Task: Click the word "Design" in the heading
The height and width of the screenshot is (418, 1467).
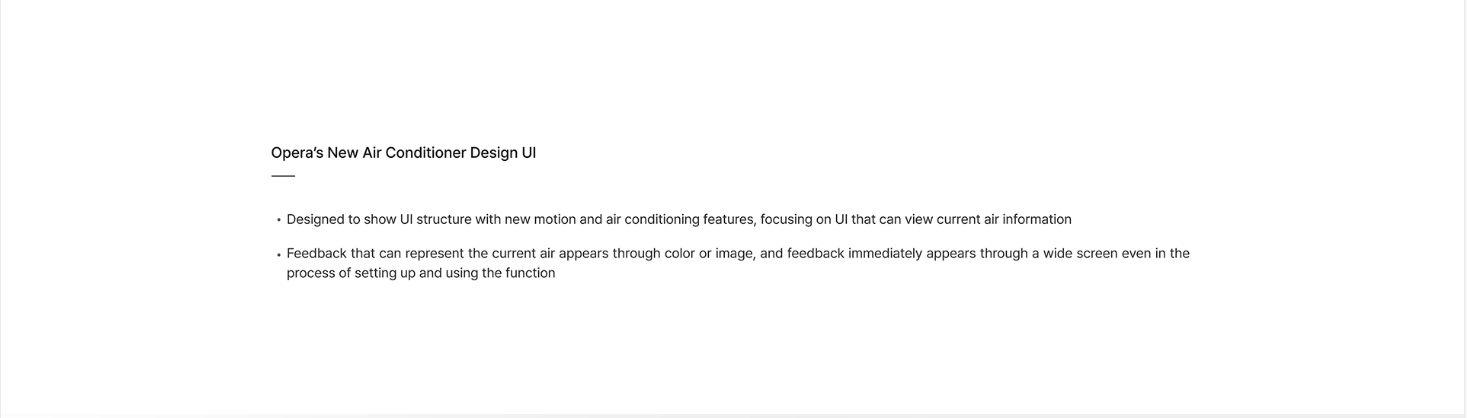Action: [493, 153]
